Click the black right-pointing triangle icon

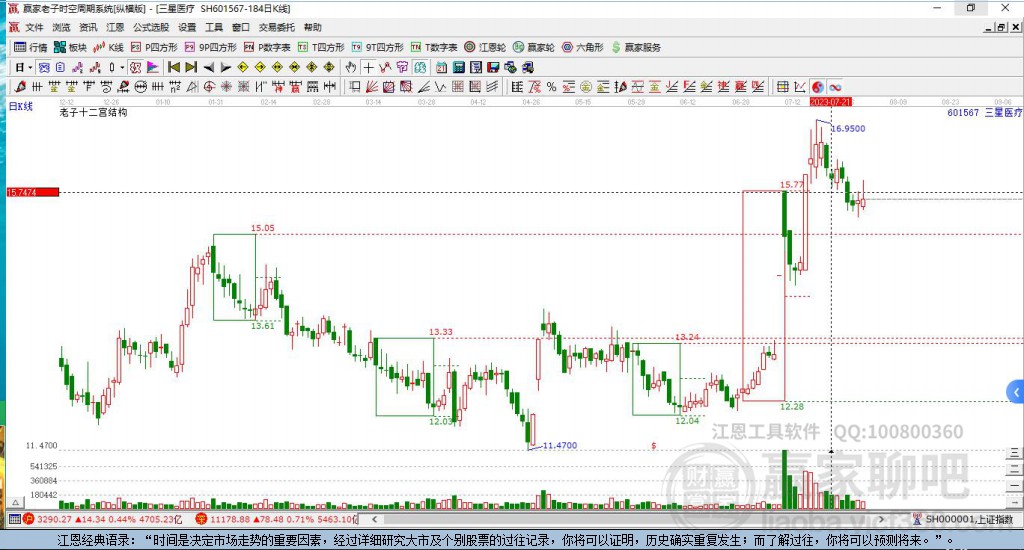pyautogui.click(x=225, y=67)
